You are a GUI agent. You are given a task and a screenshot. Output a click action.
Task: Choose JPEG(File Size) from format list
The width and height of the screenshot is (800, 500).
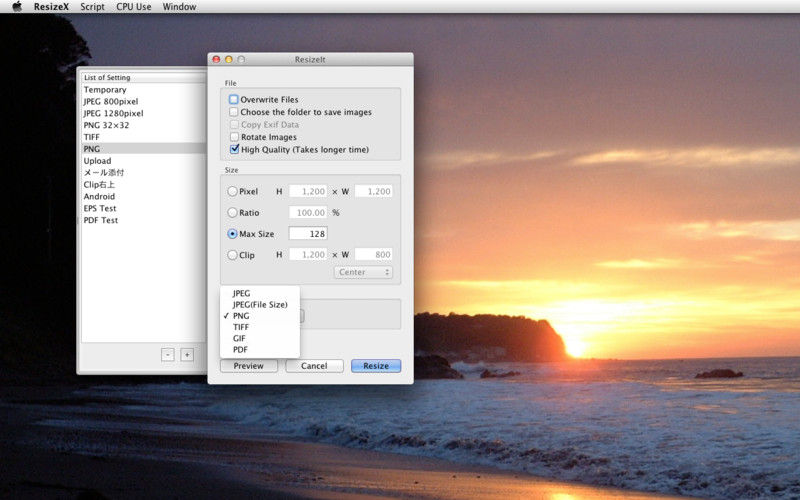tap(260, 304)
